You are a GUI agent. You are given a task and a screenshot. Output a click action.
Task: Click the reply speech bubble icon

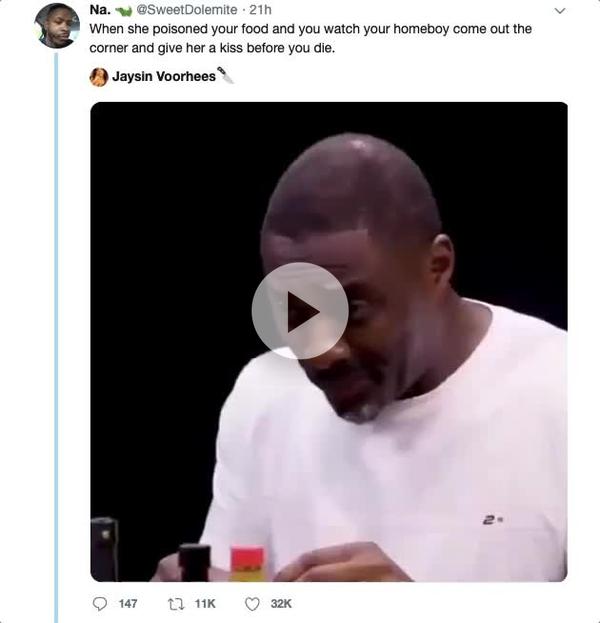[x=100, y=604]
